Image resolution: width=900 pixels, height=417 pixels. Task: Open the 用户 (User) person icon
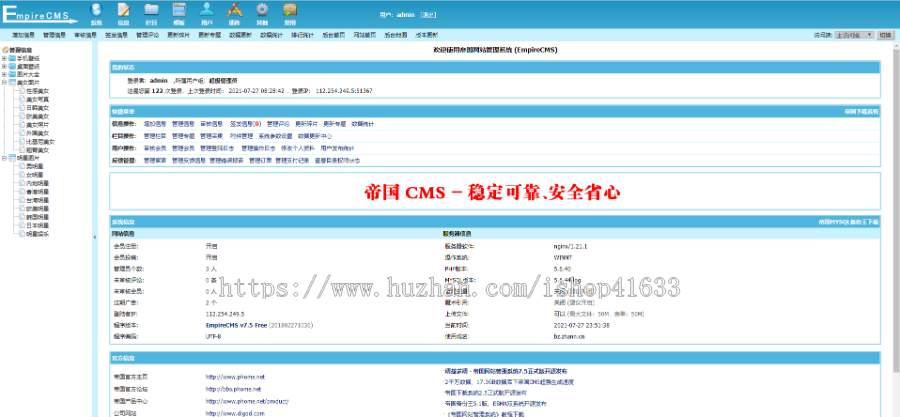(207, 9)
